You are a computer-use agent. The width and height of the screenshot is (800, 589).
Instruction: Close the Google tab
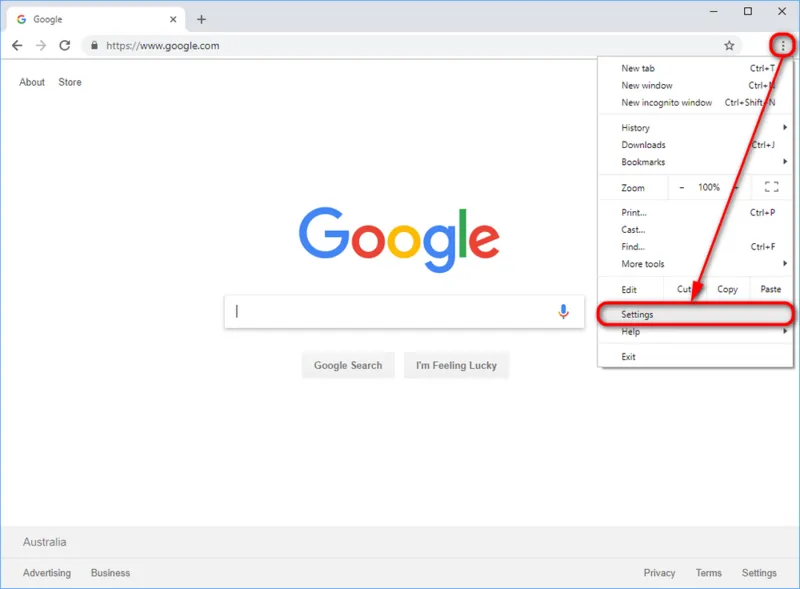(173, 19)
